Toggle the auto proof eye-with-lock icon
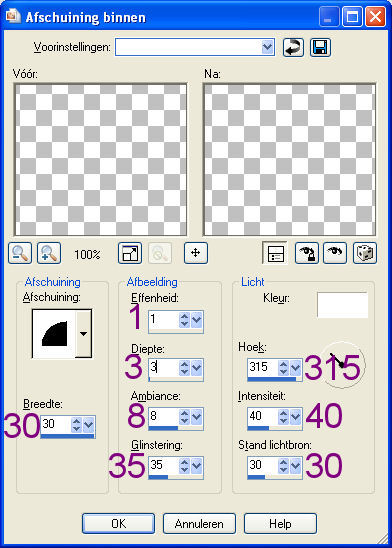The height and width of the screenshot is (548, 392). pos(307,253)
